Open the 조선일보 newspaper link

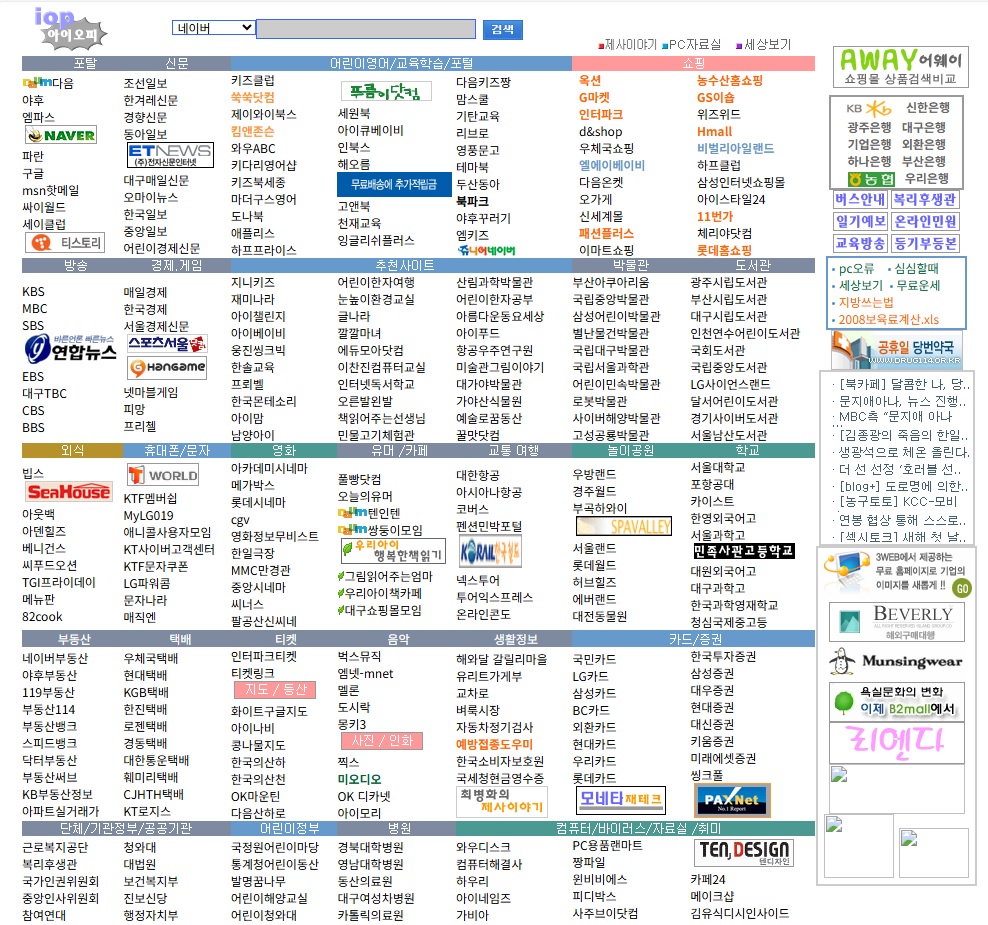click(x=145, y=83)
